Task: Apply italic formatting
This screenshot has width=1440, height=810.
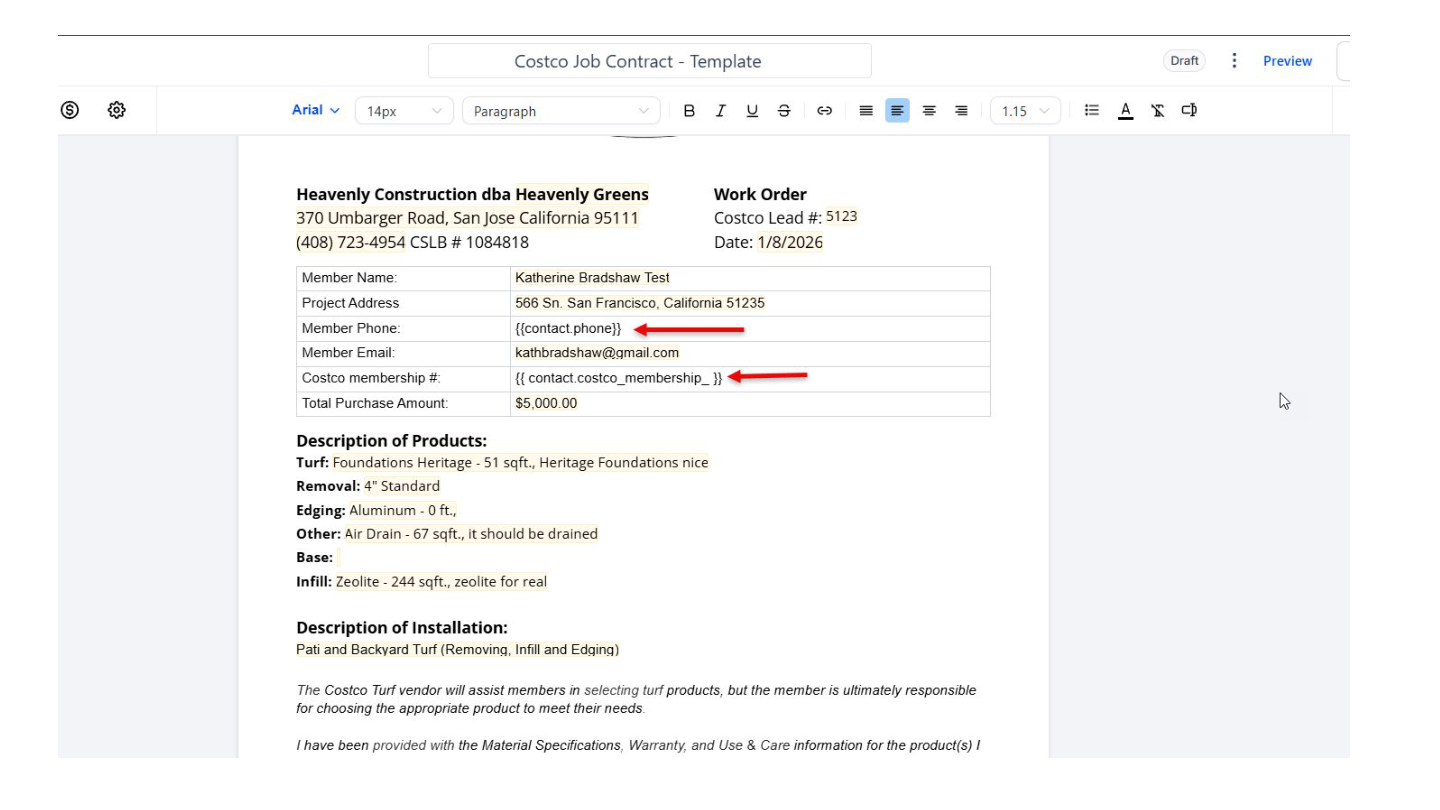Action: (720, 111)
